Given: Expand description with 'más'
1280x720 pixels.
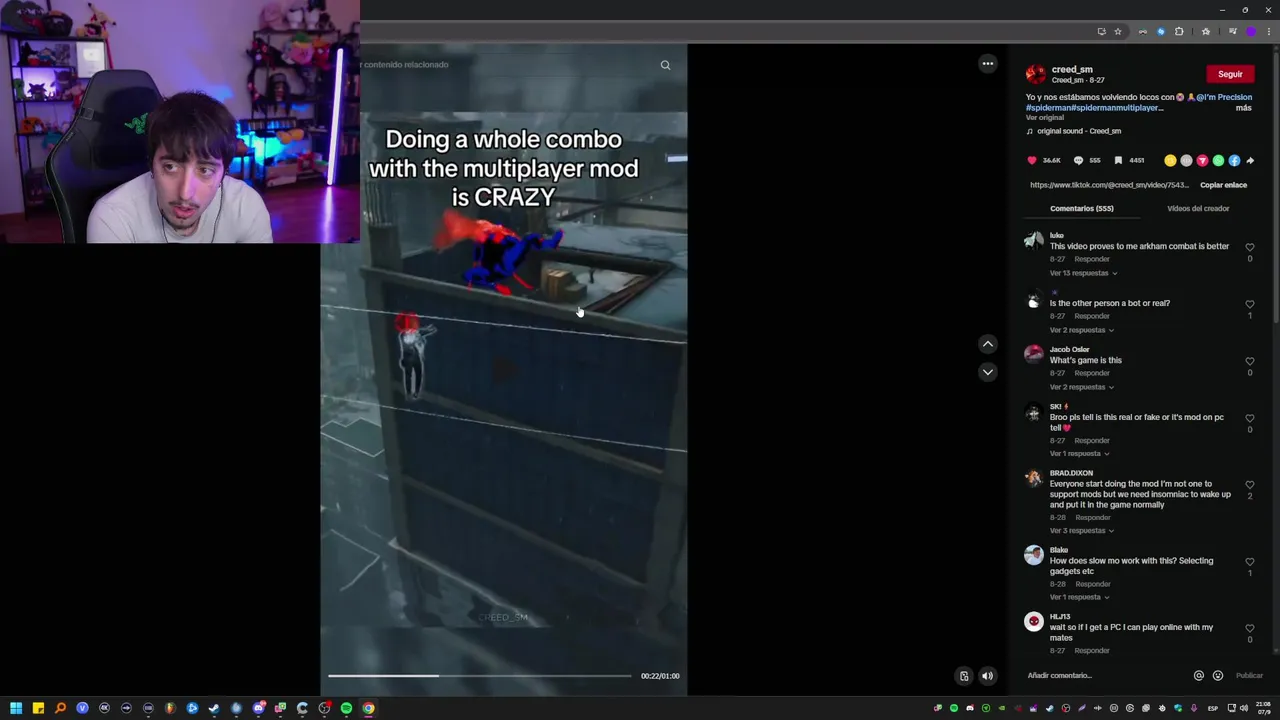Looking at the screenshot, I should [1243, 108].
